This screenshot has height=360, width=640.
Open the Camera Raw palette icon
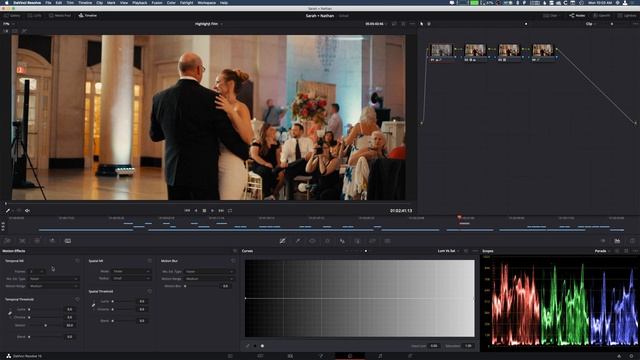(7, 241)
